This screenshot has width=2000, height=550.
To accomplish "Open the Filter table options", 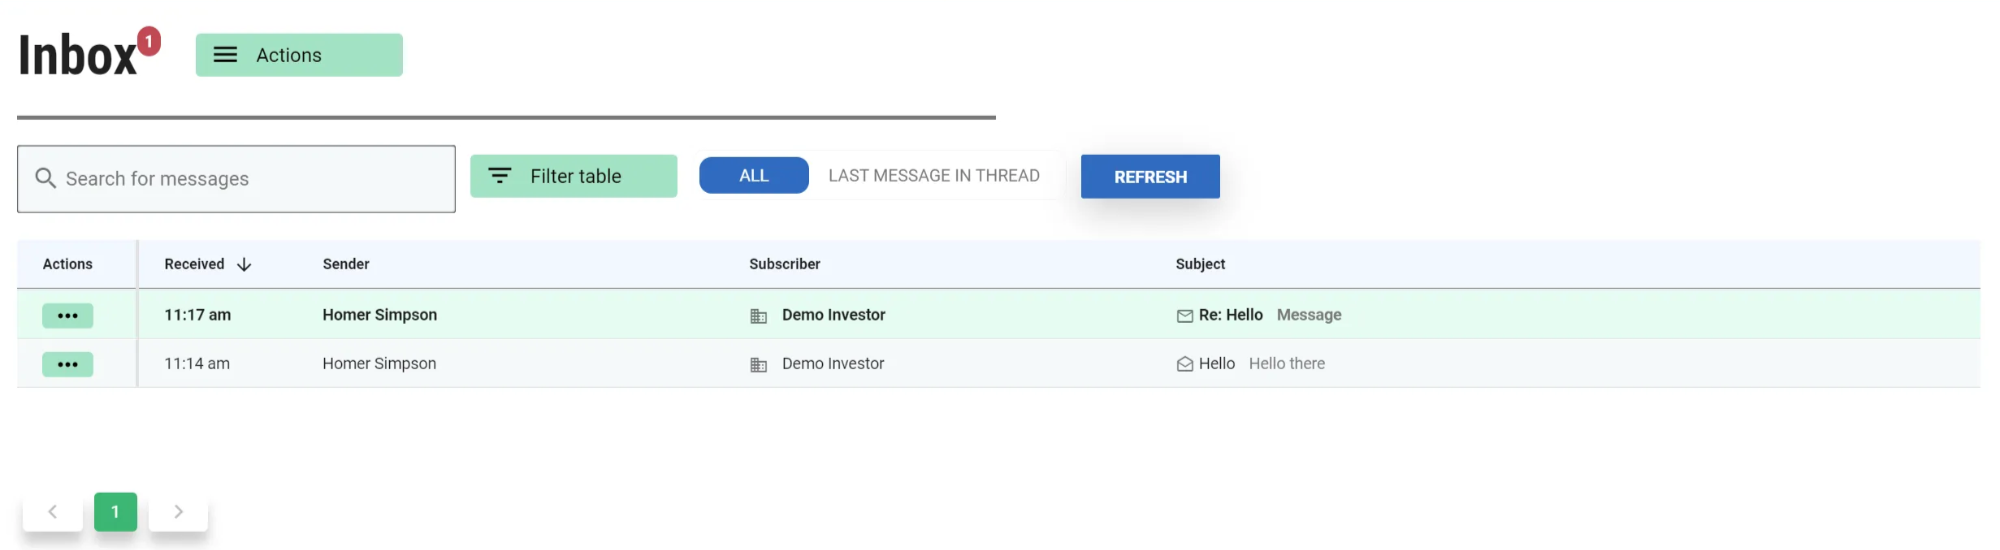I will coord(573,176).
